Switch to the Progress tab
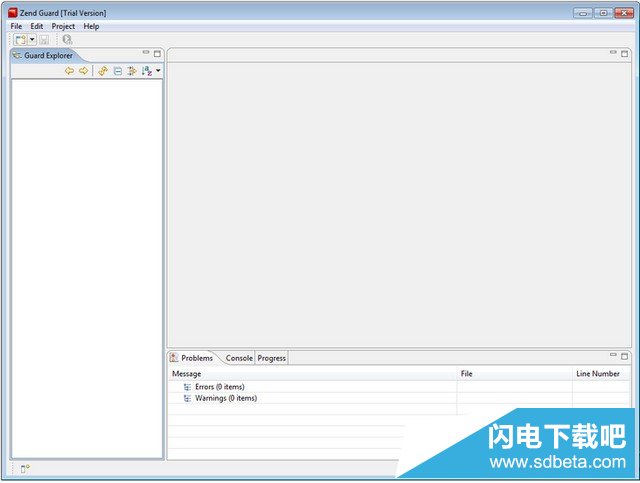The image size is (640, 483). [272, 358]
